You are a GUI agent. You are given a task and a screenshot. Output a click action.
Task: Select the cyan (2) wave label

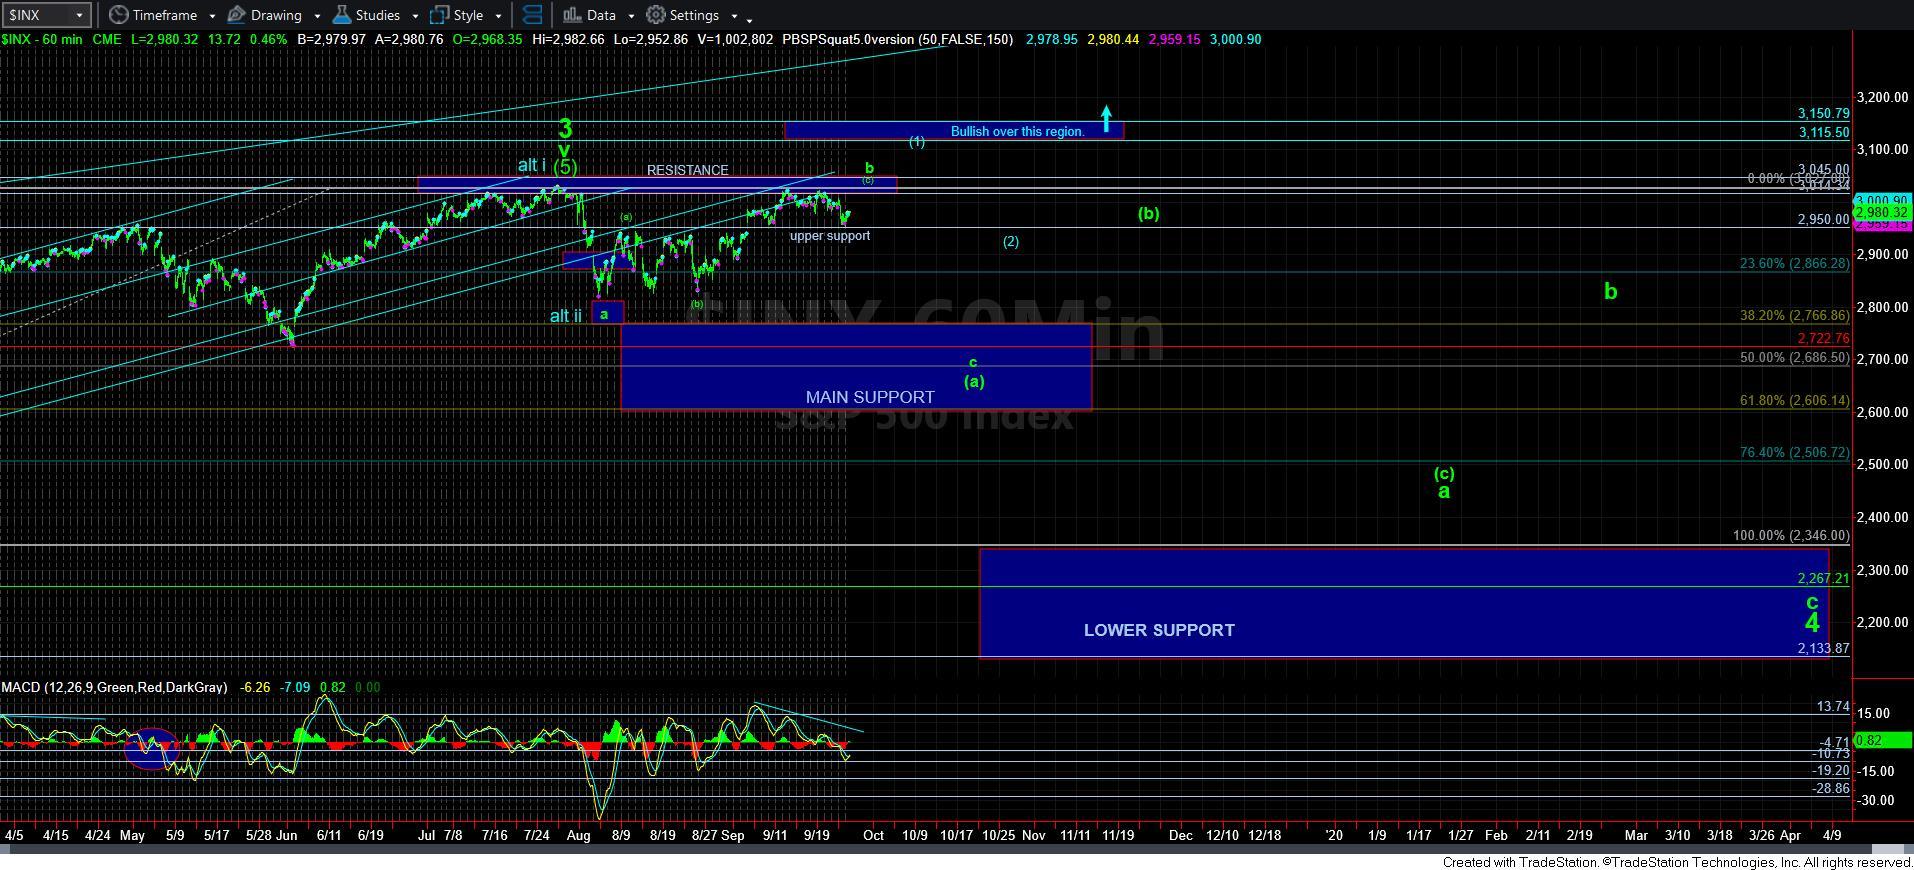click(1011, 241)
